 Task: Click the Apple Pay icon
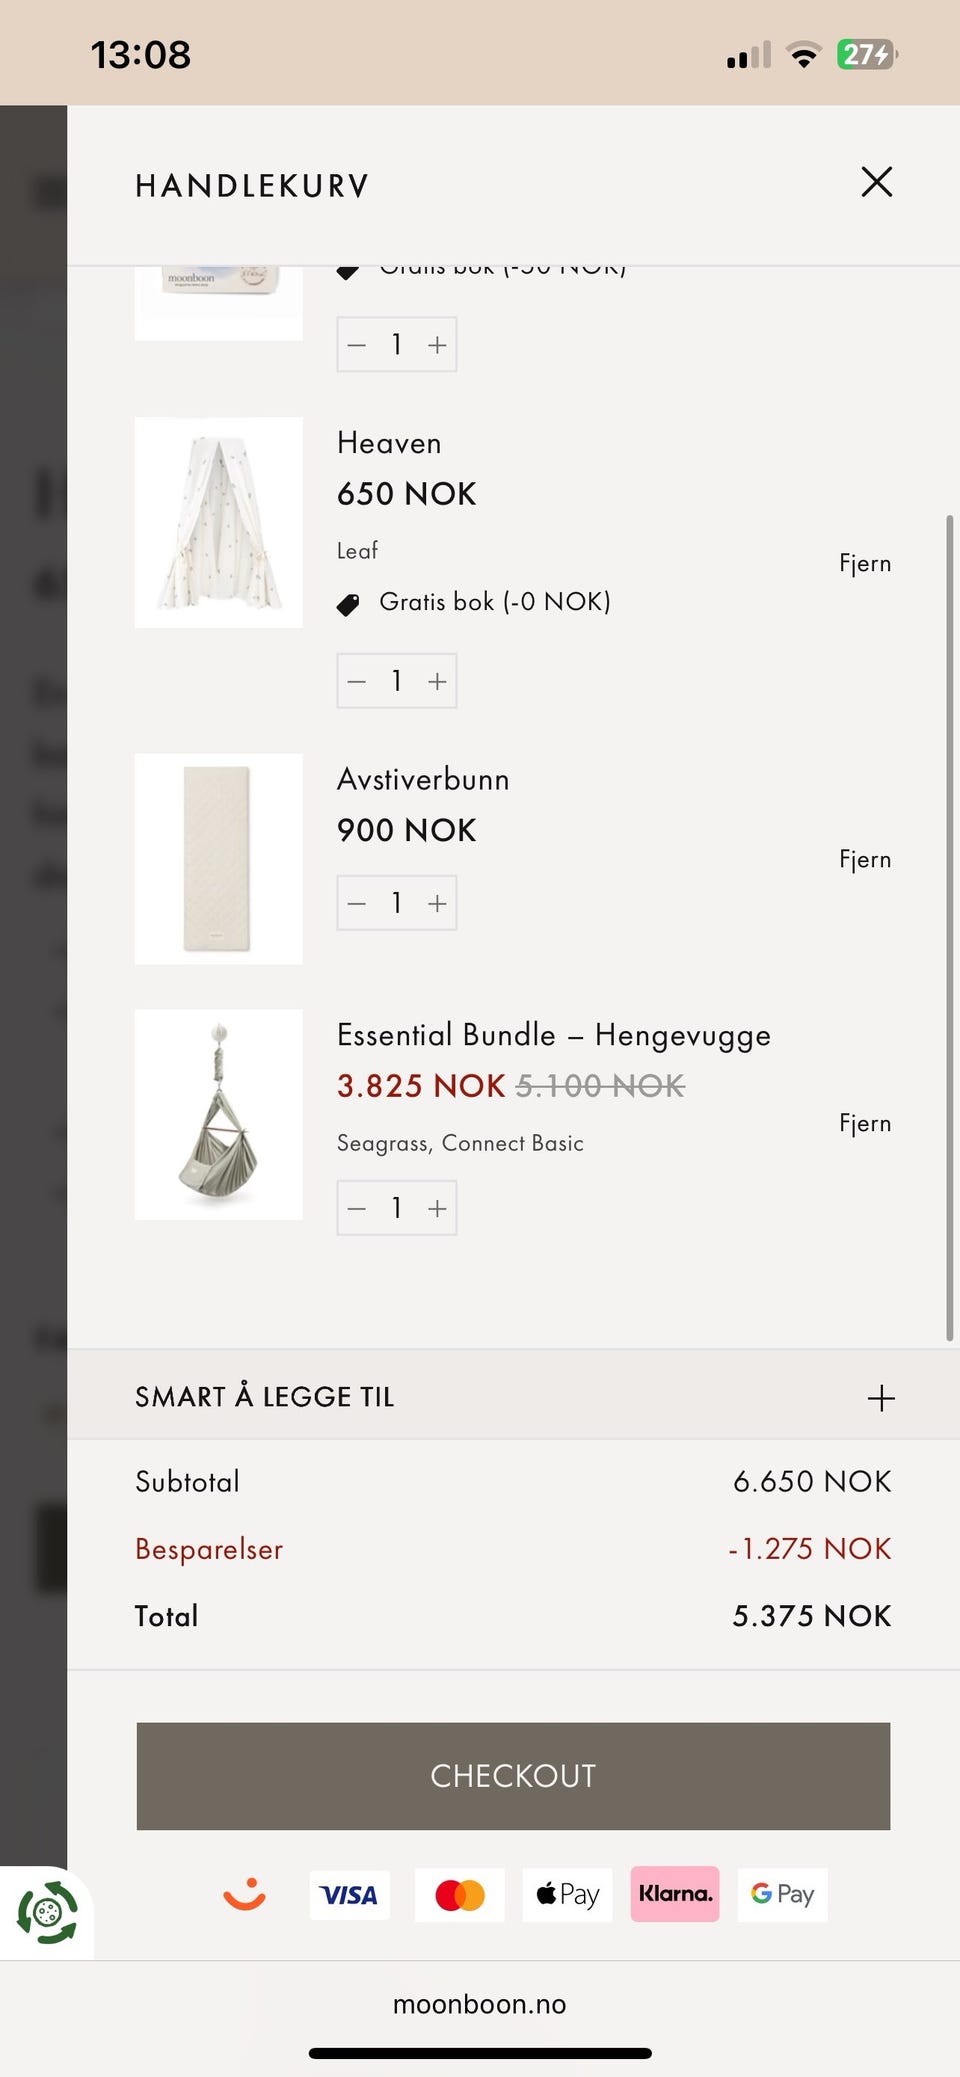(x=567, y=1894)
